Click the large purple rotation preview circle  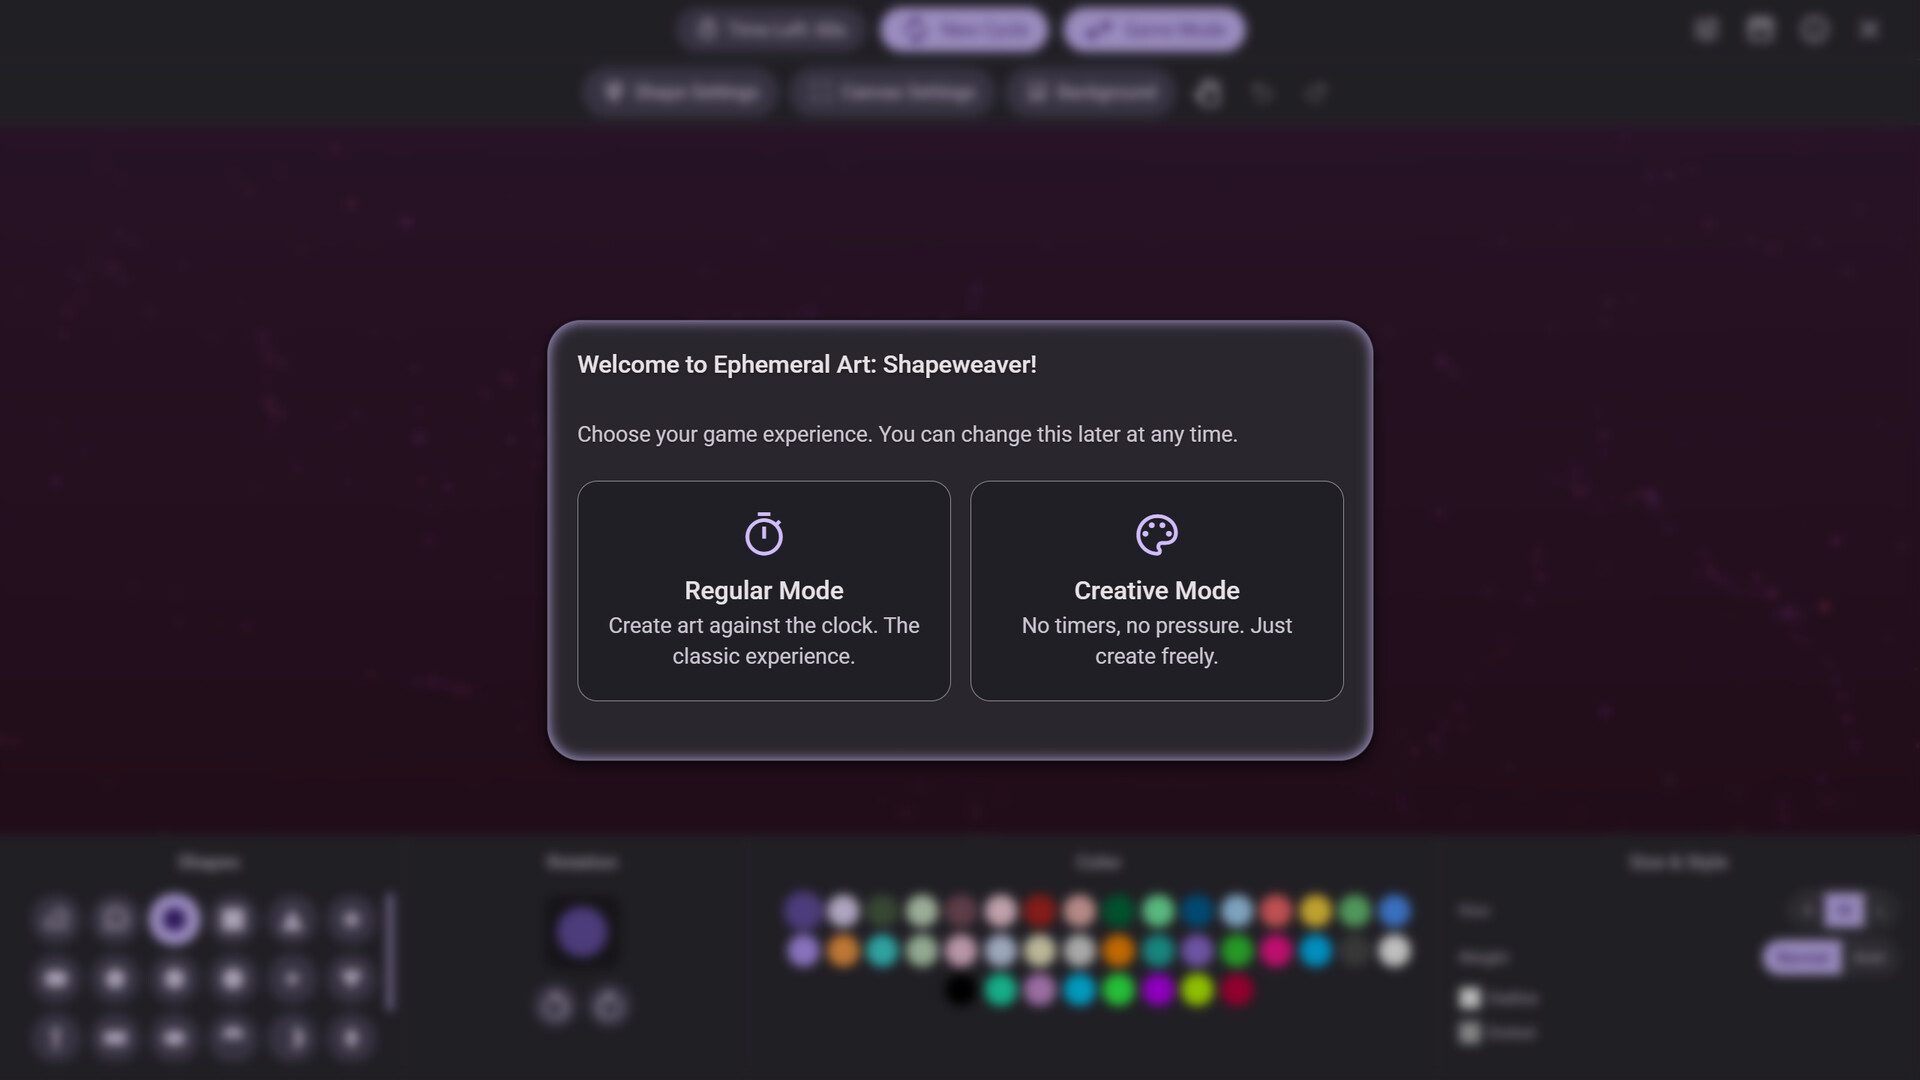582,932
